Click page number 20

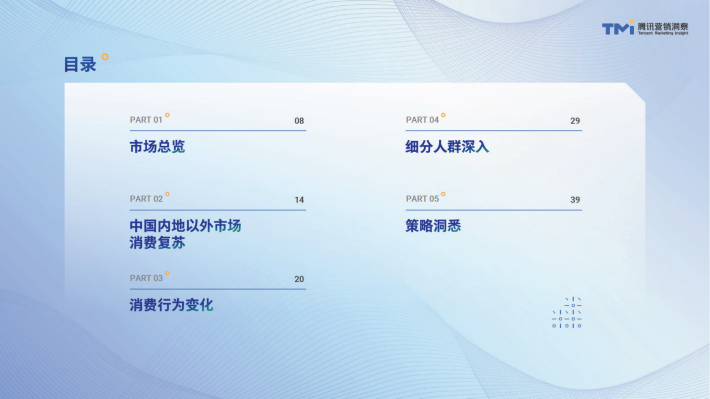point(299,279)
